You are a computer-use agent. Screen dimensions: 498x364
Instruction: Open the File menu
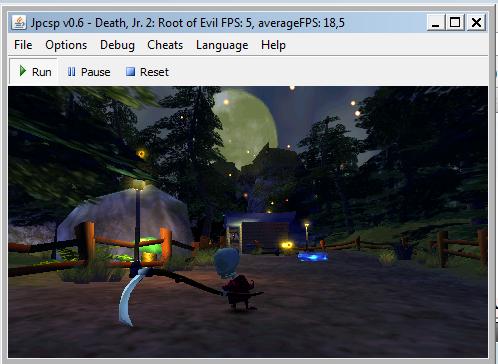coord(23,45)
